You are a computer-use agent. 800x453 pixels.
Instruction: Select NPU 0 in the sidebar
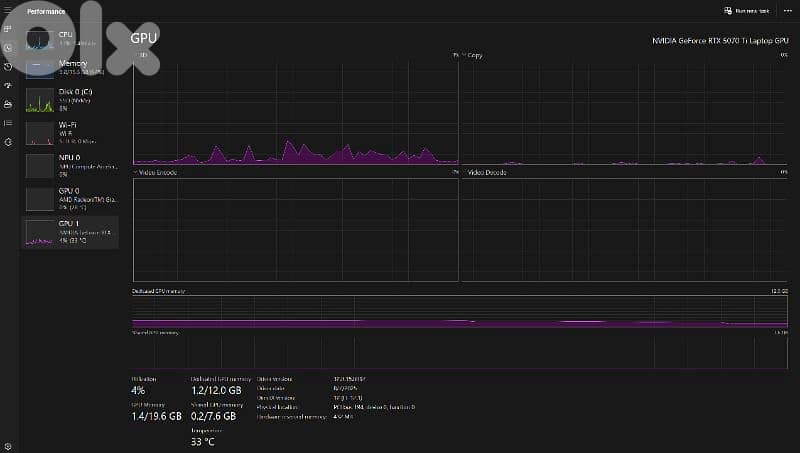coord(70,163)
